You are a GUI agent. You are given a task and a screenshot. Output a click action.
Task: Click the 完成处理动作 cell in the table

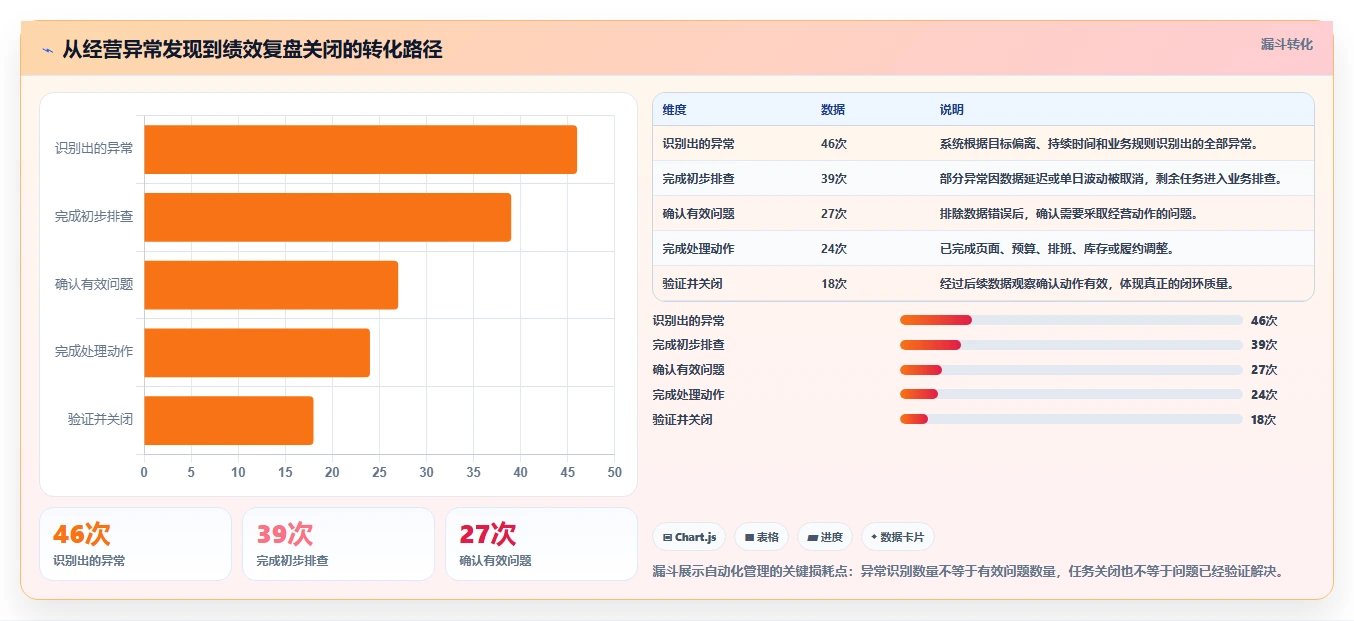(x=698, y=249)
